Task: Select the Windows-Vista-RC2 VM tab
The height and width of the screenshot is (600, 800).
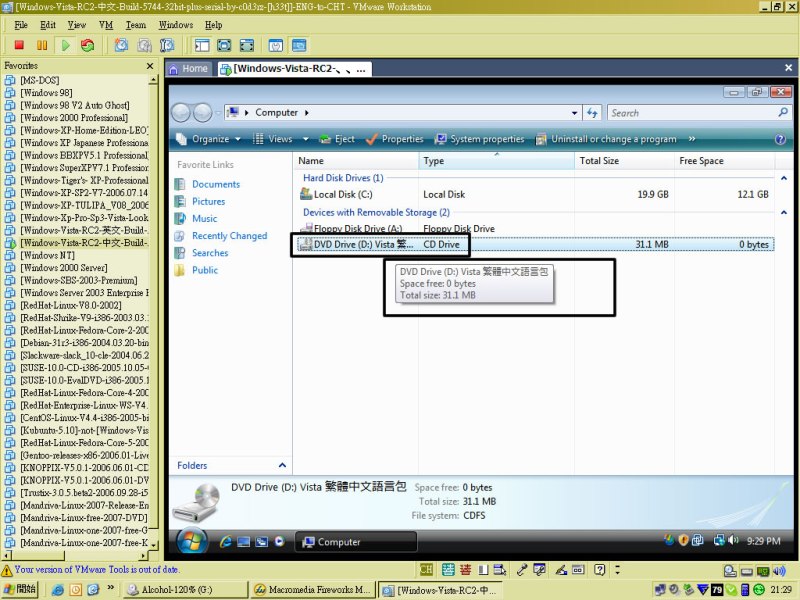Action: [294, 69]
